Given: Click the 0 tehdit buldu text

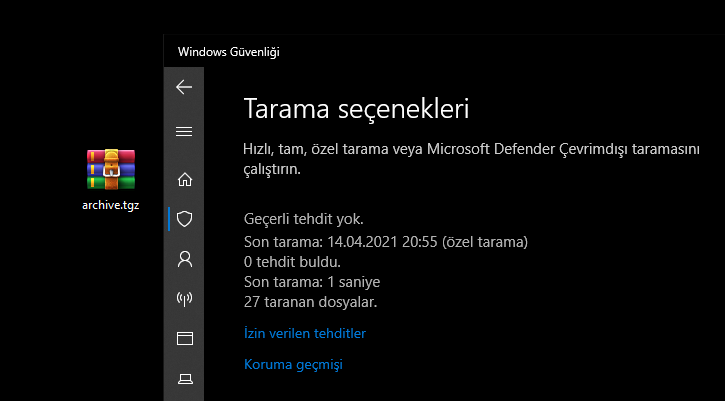Looking at the screenshot, I should click(292, 262).
